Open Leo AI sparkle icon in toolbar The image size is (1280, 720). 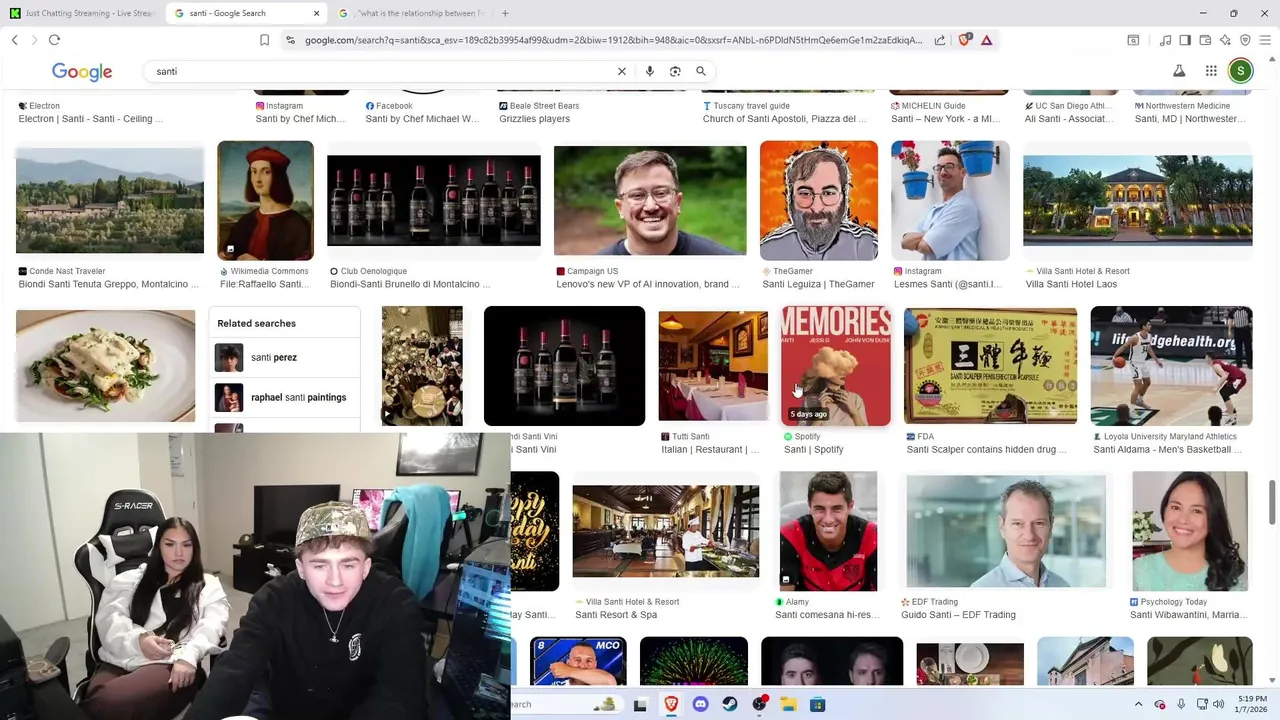point(1225,40)
